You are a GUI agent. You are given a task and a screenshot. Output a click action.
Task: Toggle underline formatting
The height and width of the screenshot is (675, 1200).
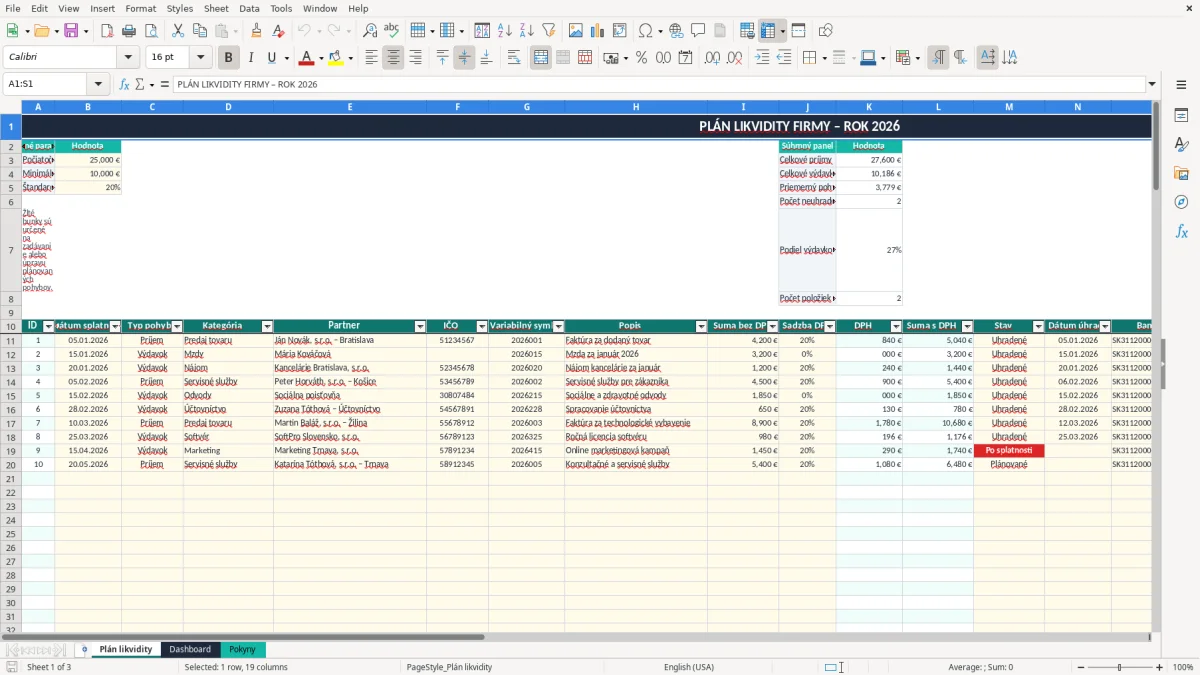pyautogui.click(x=272, y=58)
